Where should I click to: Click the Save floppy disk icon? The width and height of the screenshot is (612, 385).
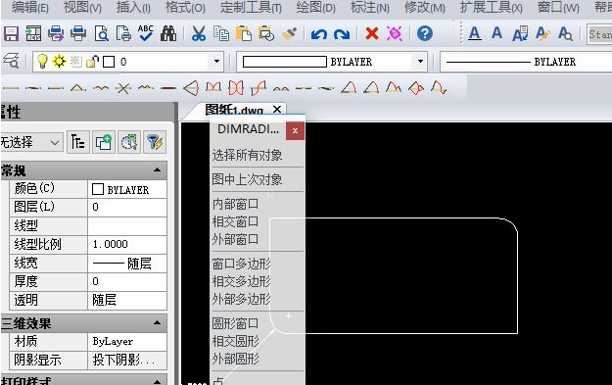pyautogui.click(x=11, y=34)
